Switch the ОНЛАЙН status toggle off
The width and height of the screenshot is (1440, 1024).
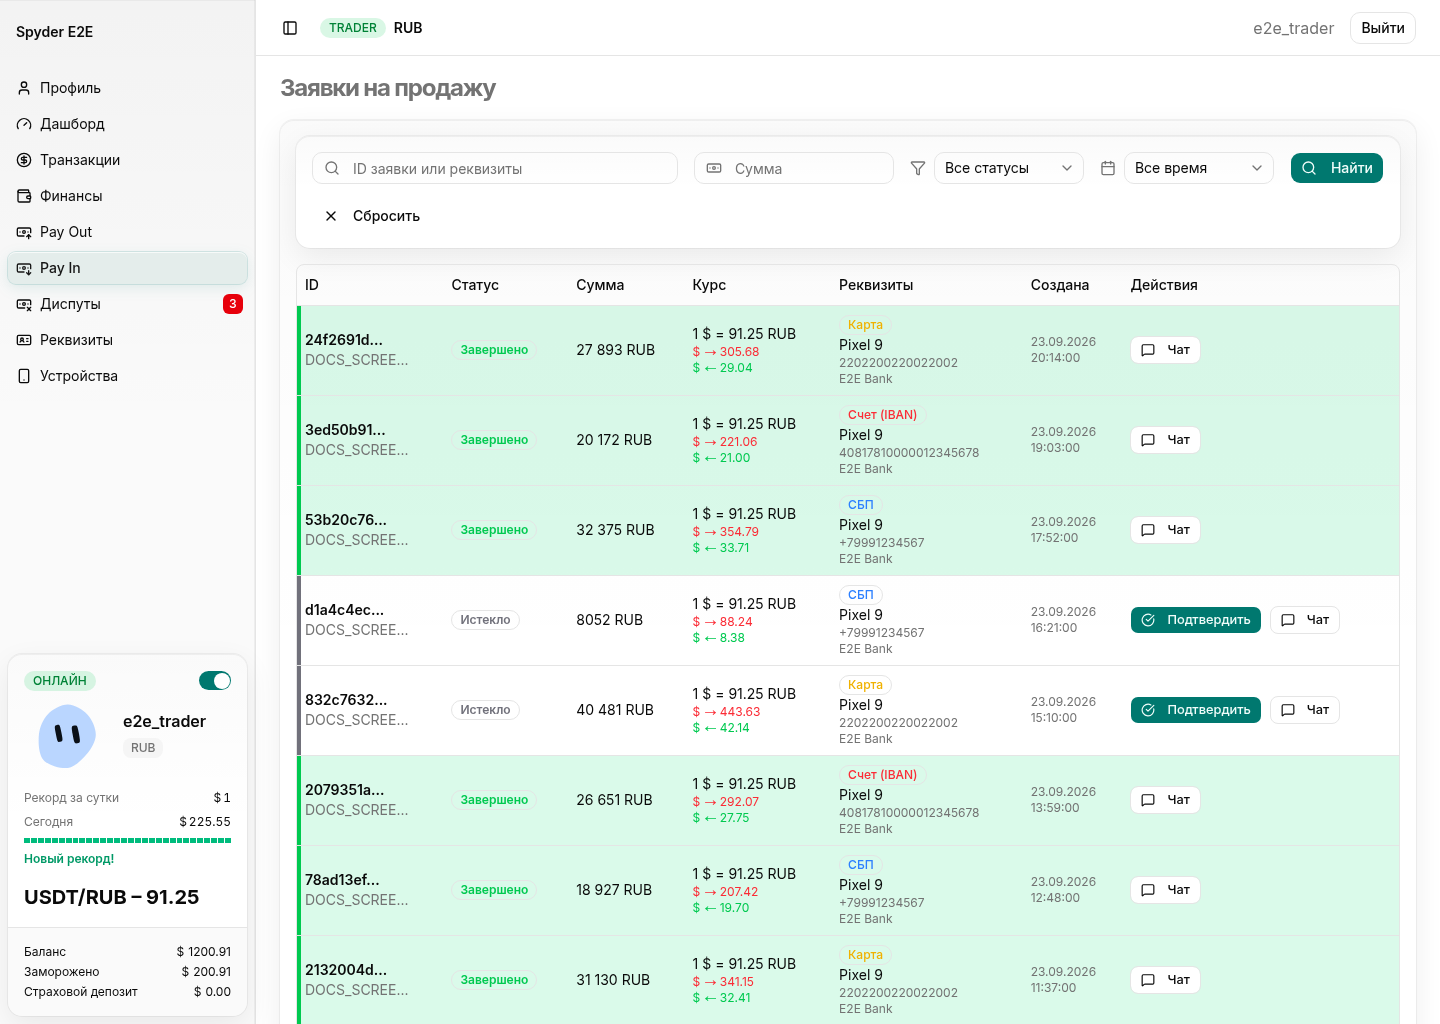pos(215,681)
